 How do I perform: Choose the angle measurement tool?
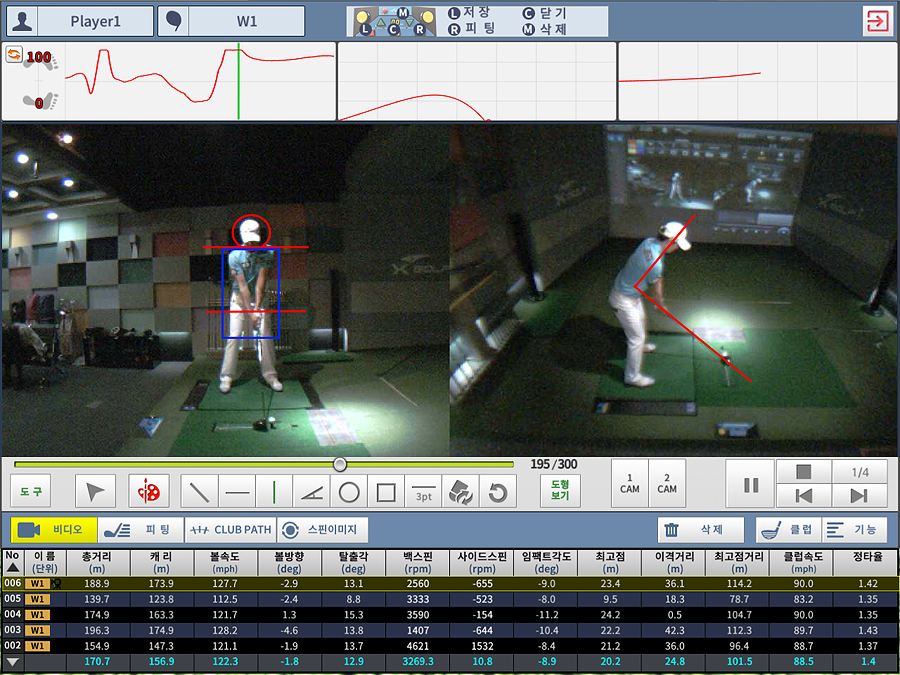pyautogui.click(x=312, y=491)
